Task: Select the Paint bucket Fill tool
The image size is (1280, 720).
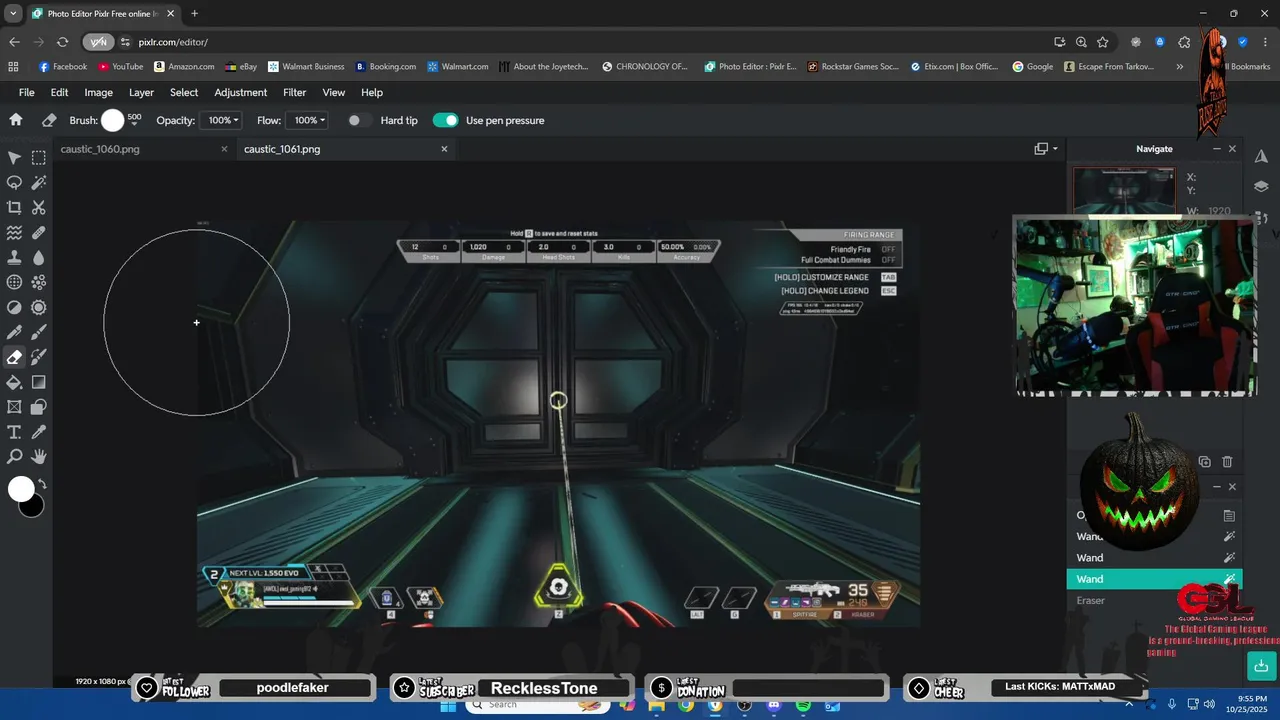Action: 14,382
